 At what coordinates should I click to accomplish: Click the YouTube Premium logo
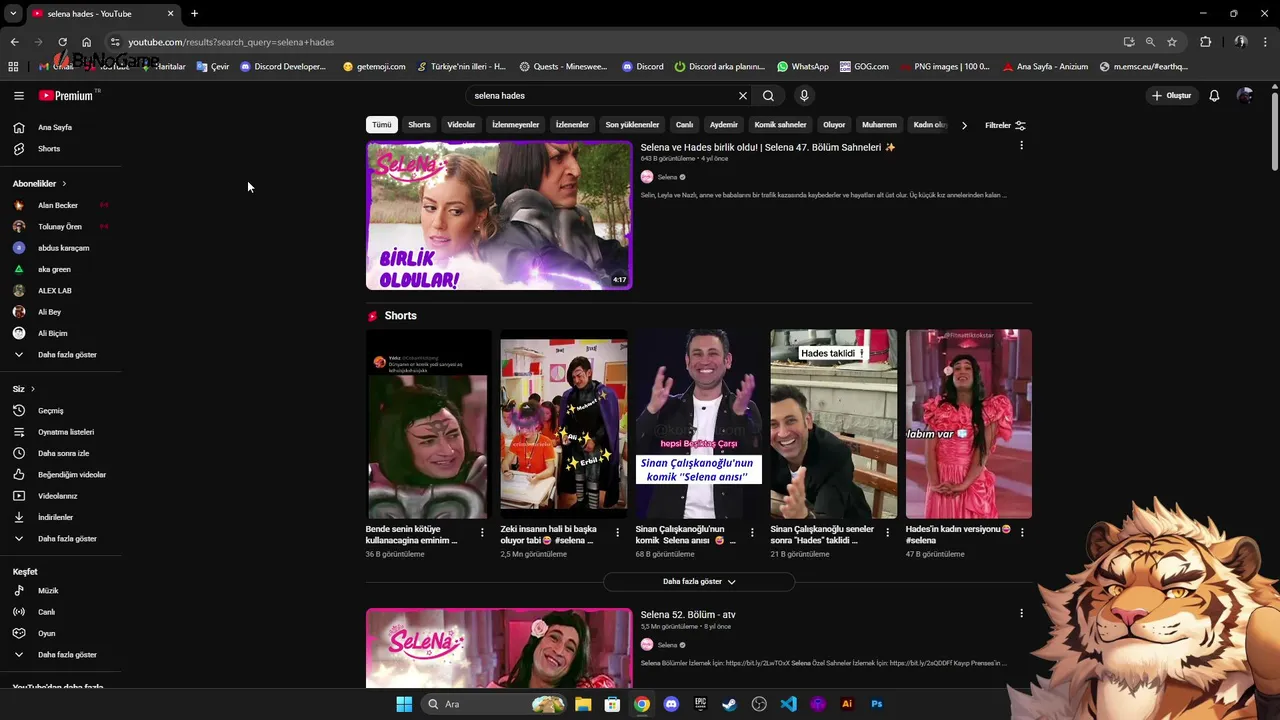coord(66,96)
